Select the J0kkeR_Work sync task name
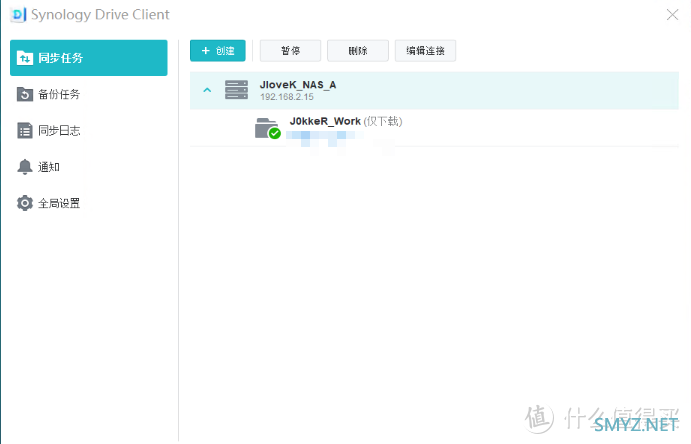 324,121
